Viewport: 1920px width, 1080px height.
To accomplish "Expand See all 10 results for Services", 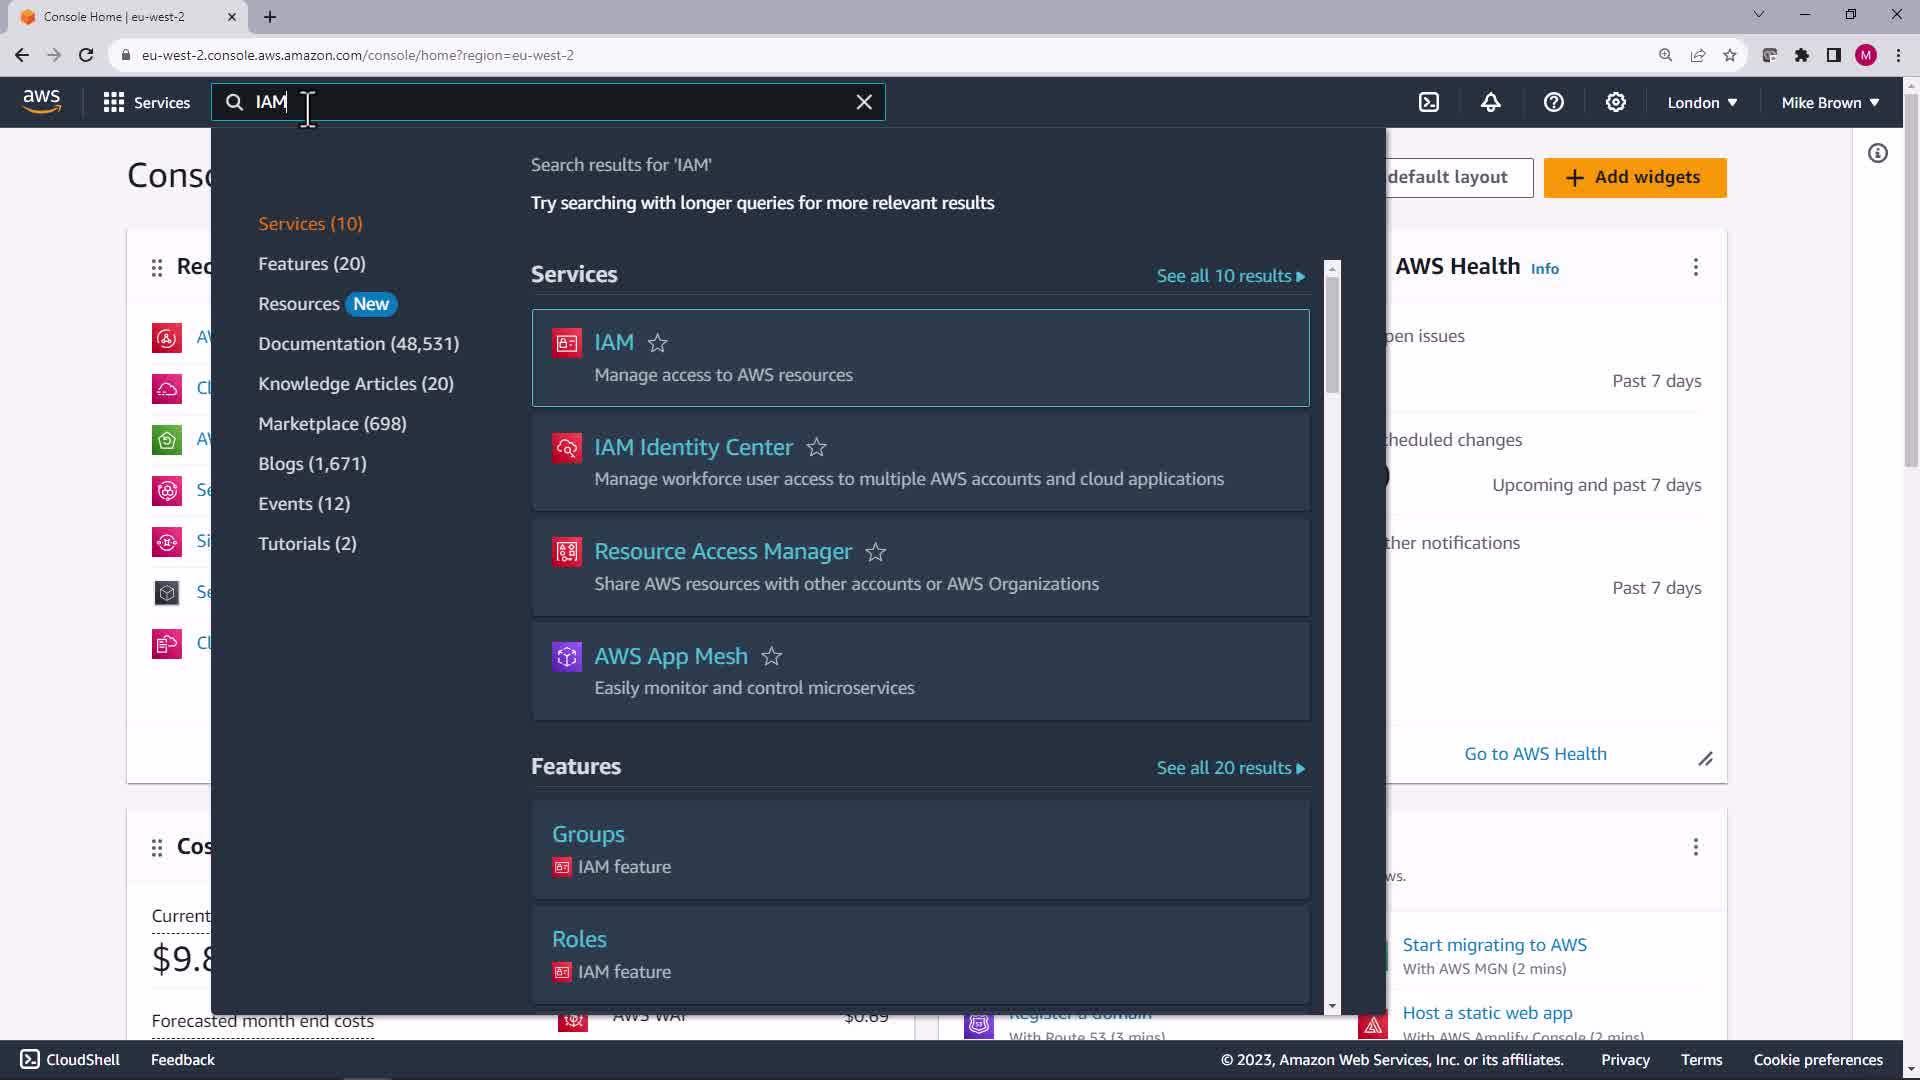I will coord(1230,276).
